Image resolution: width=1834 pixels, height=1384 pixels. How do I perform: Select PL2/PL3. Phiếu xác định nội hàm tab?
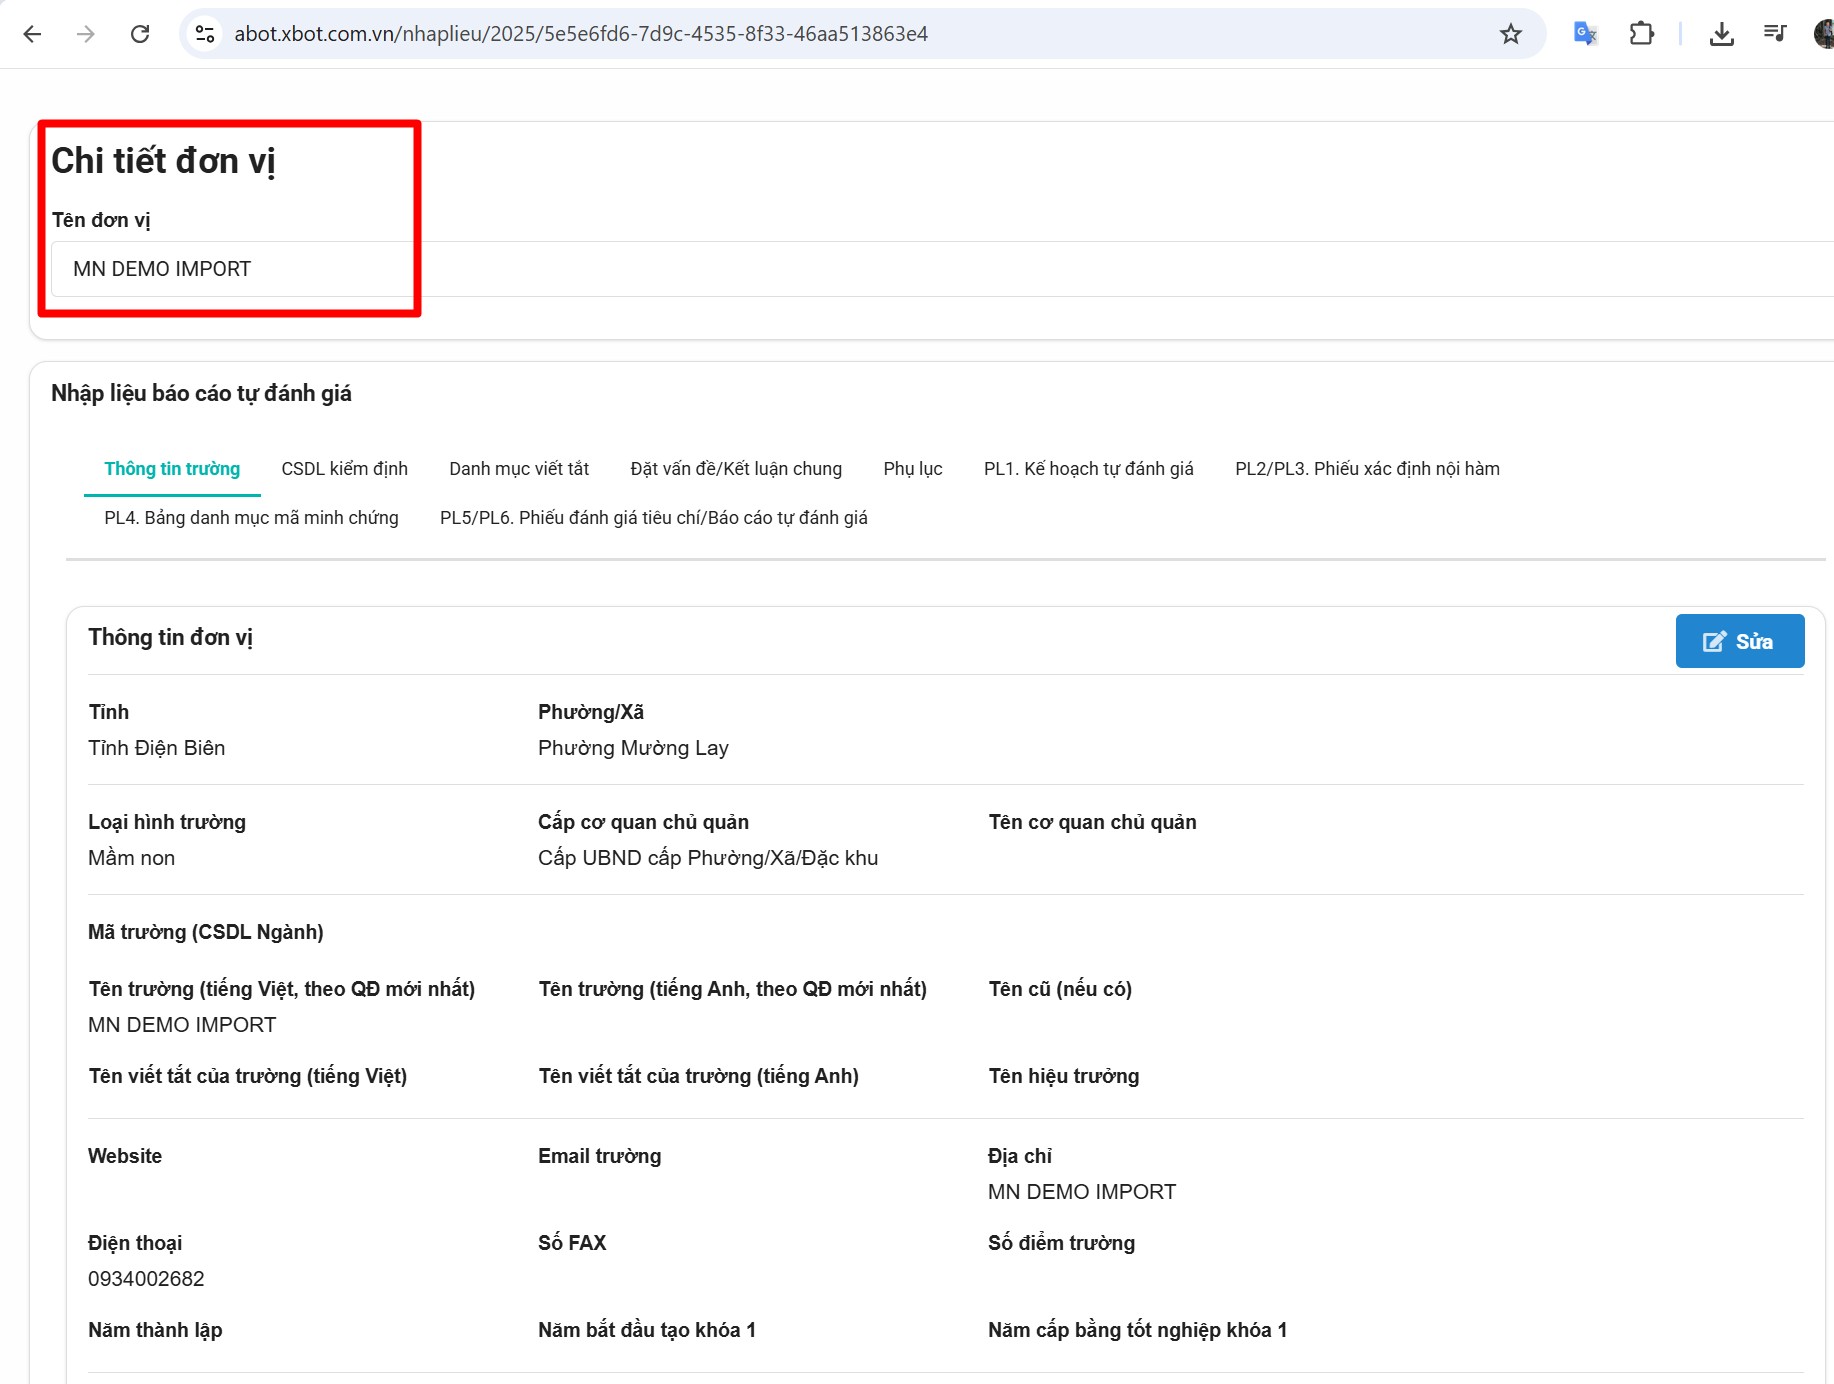(x=1366, y=469)
